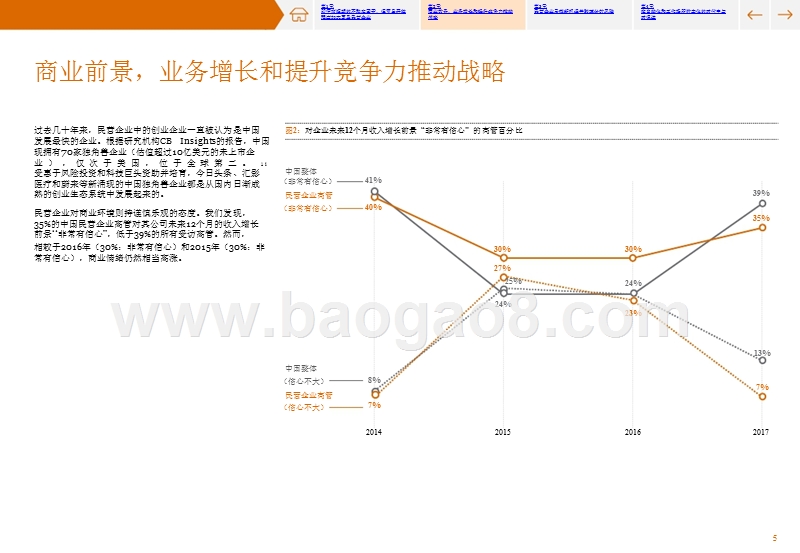Click the 41% label at 2014
The height and width of the screenshot is (553, 800).
pyautogui.click(x=373, y=180)
